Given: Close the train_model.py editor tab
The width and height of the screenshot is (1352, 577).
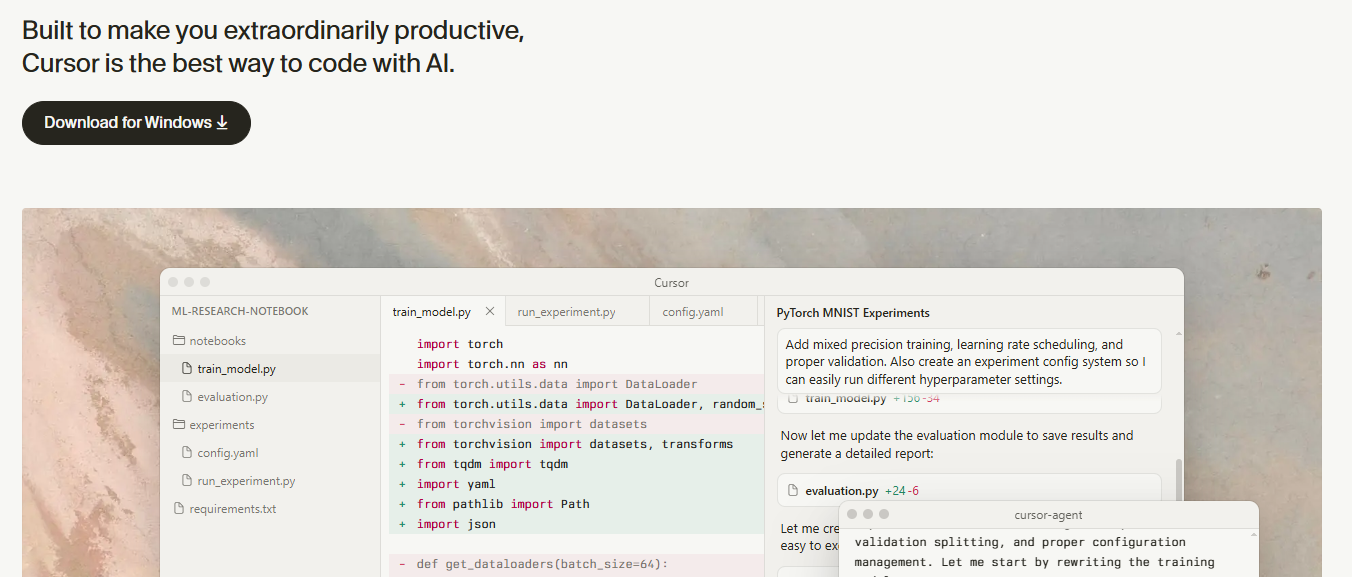Looking at the screenshot, I should [490, 312].
